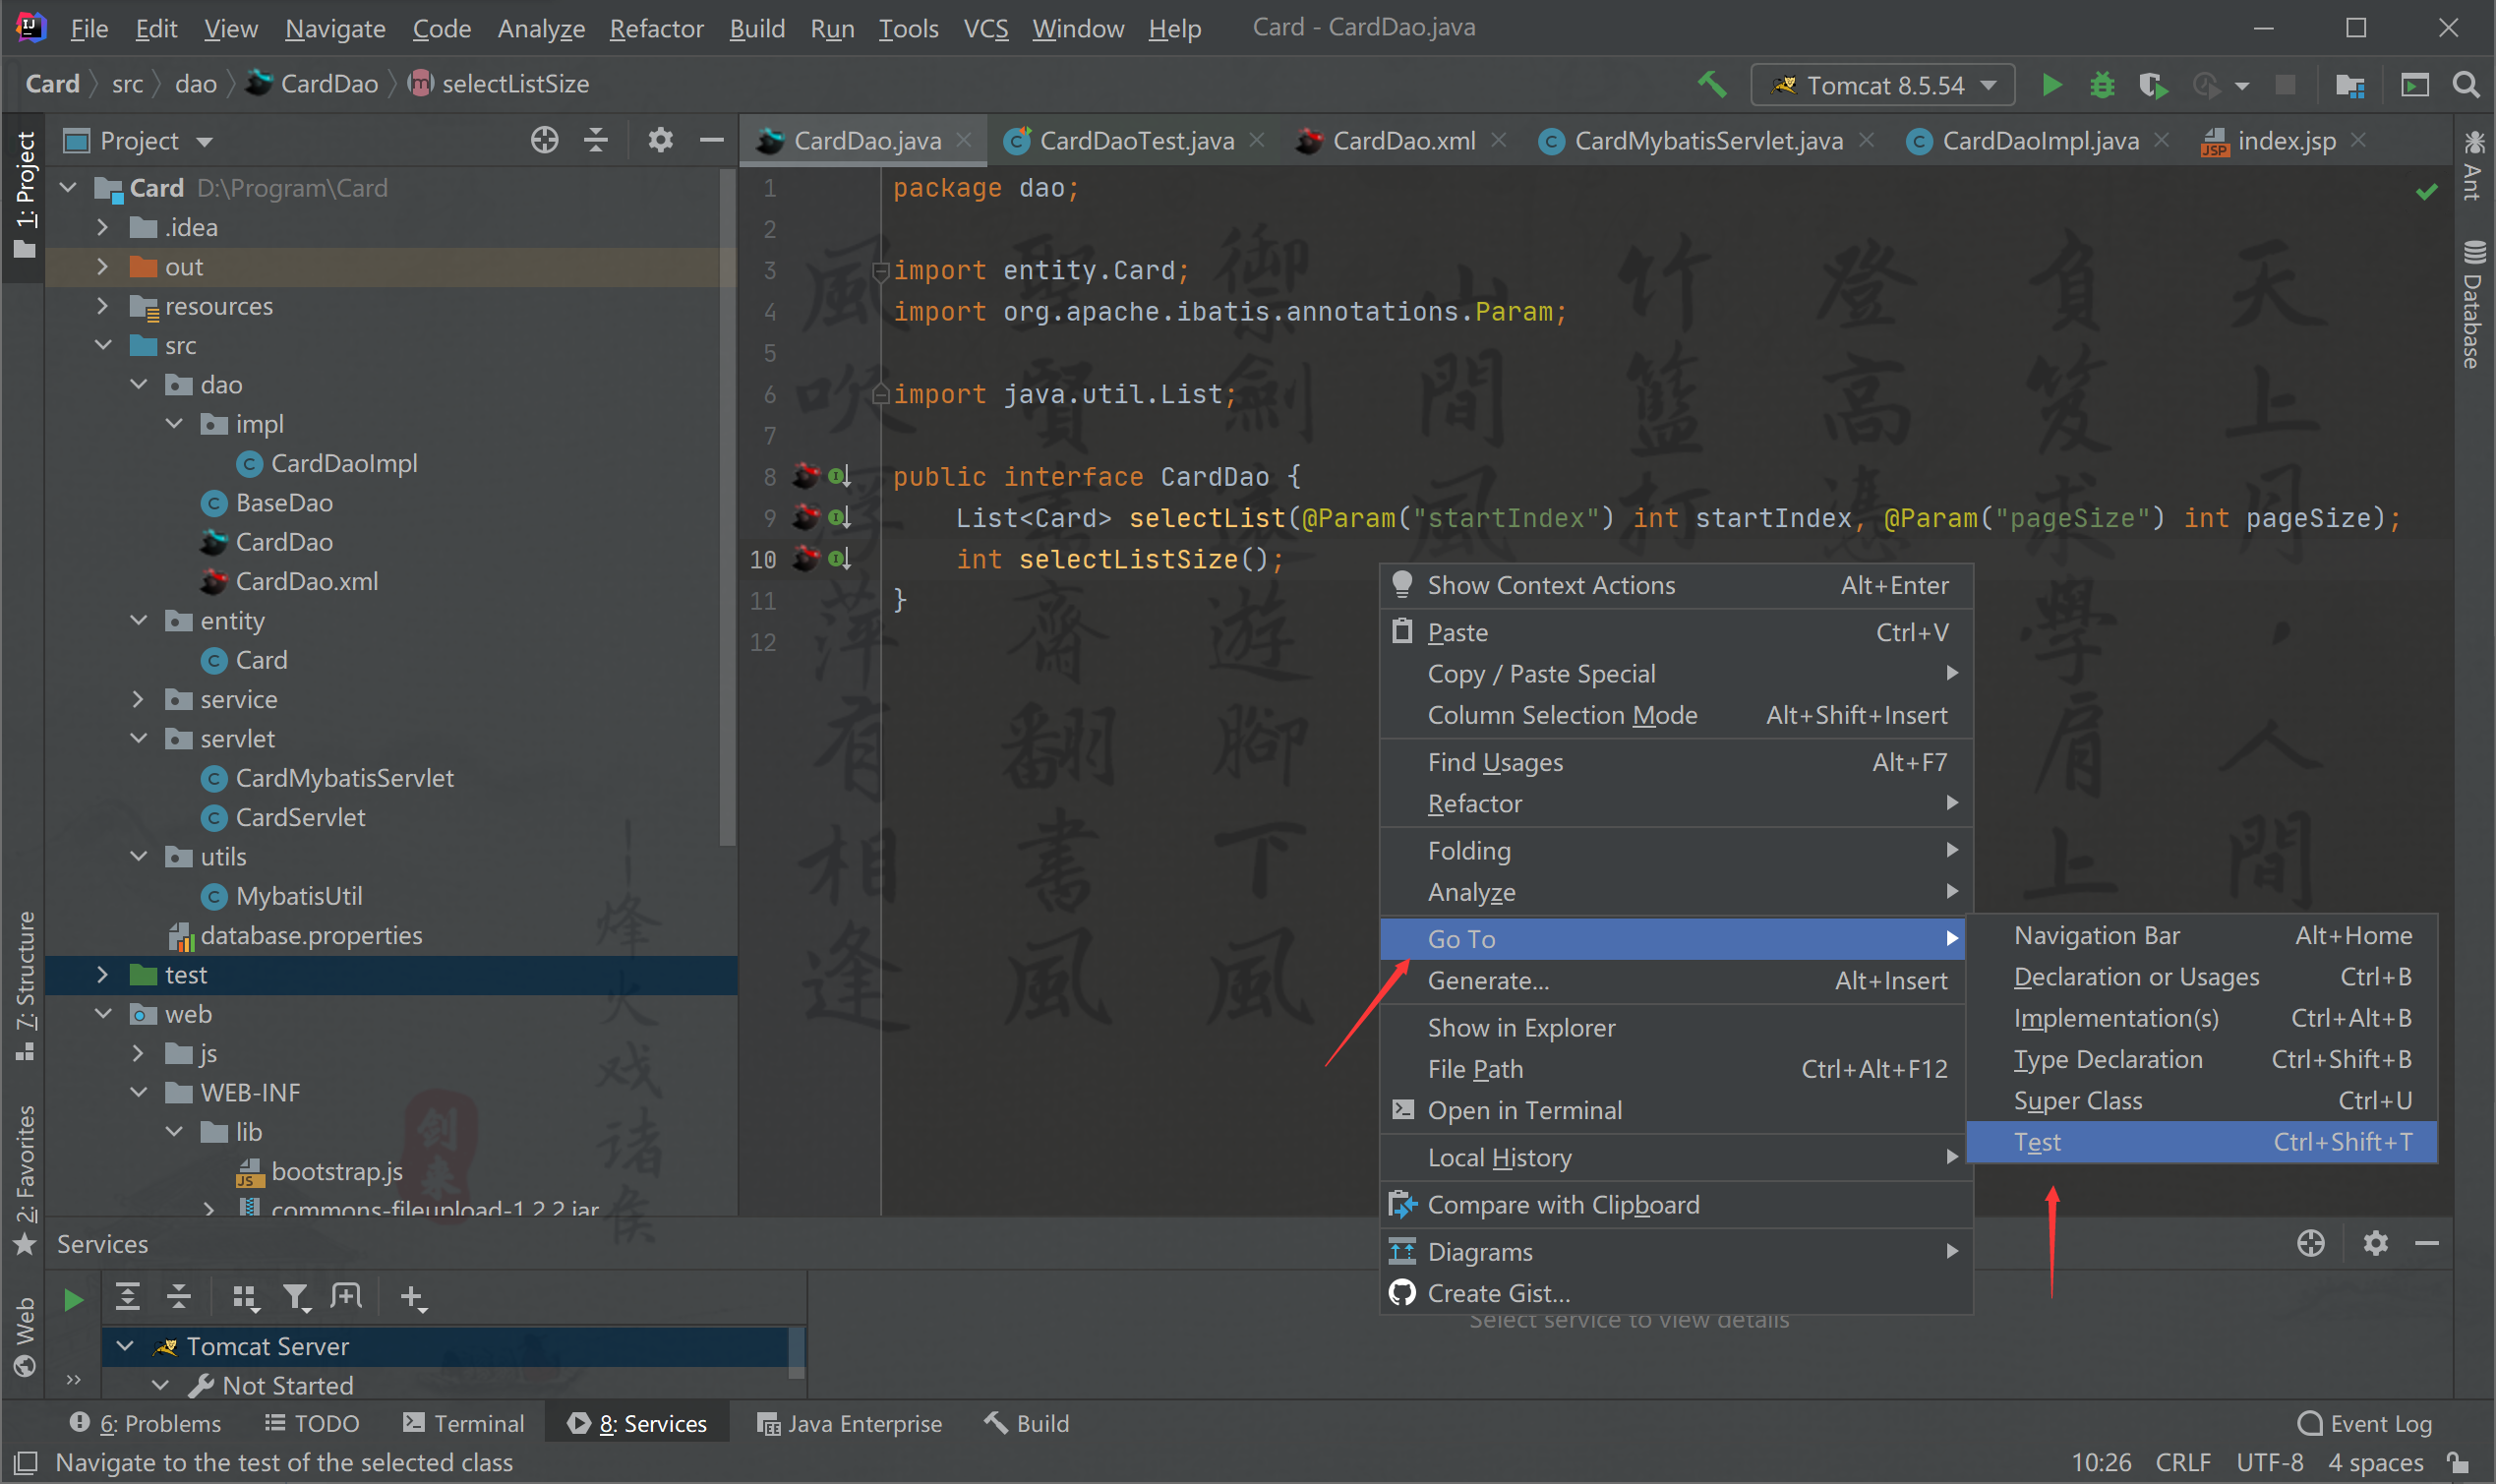Click Filter icon in Services toolbar
Image resolution: width=2496 pixels, height=1484 pixels.
click(x=296, y=1297)
